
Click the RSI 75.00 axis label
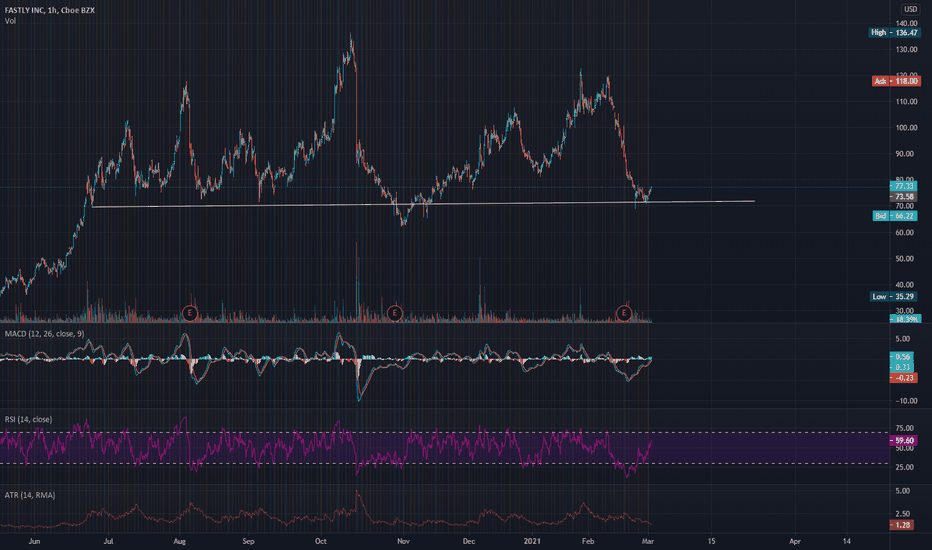(x=904, y=428)
